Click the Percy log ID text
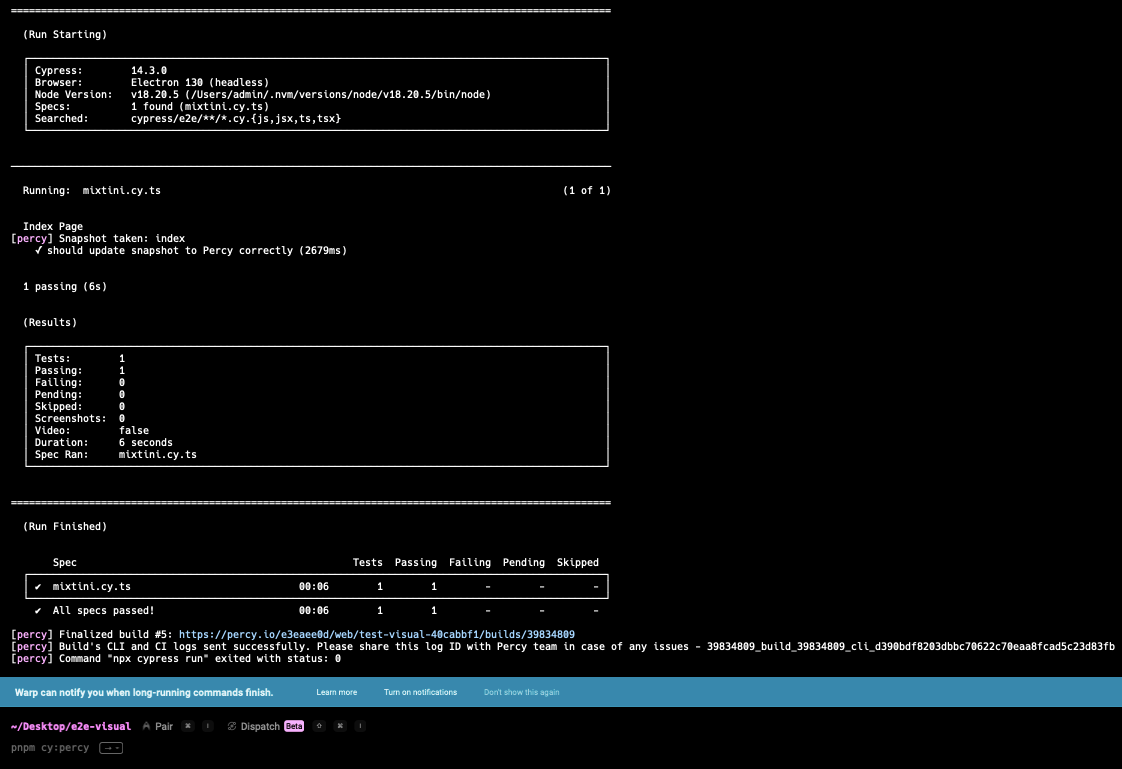The image size is (1122, 769). [x=910, y=646]
